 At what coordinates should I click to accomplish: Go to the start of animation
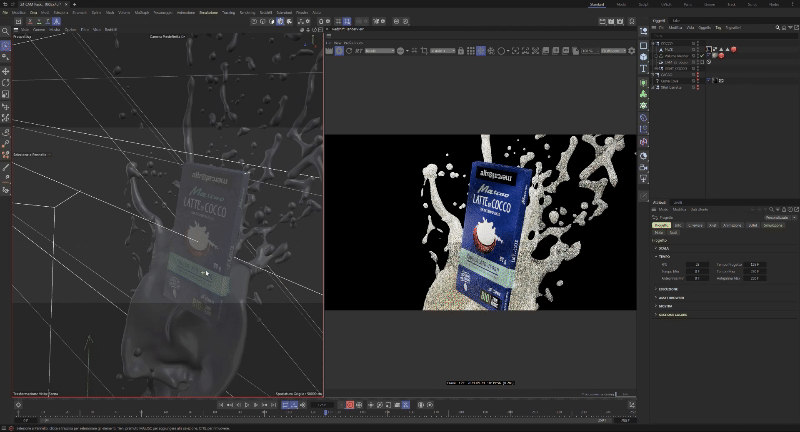tap(221, 405)
